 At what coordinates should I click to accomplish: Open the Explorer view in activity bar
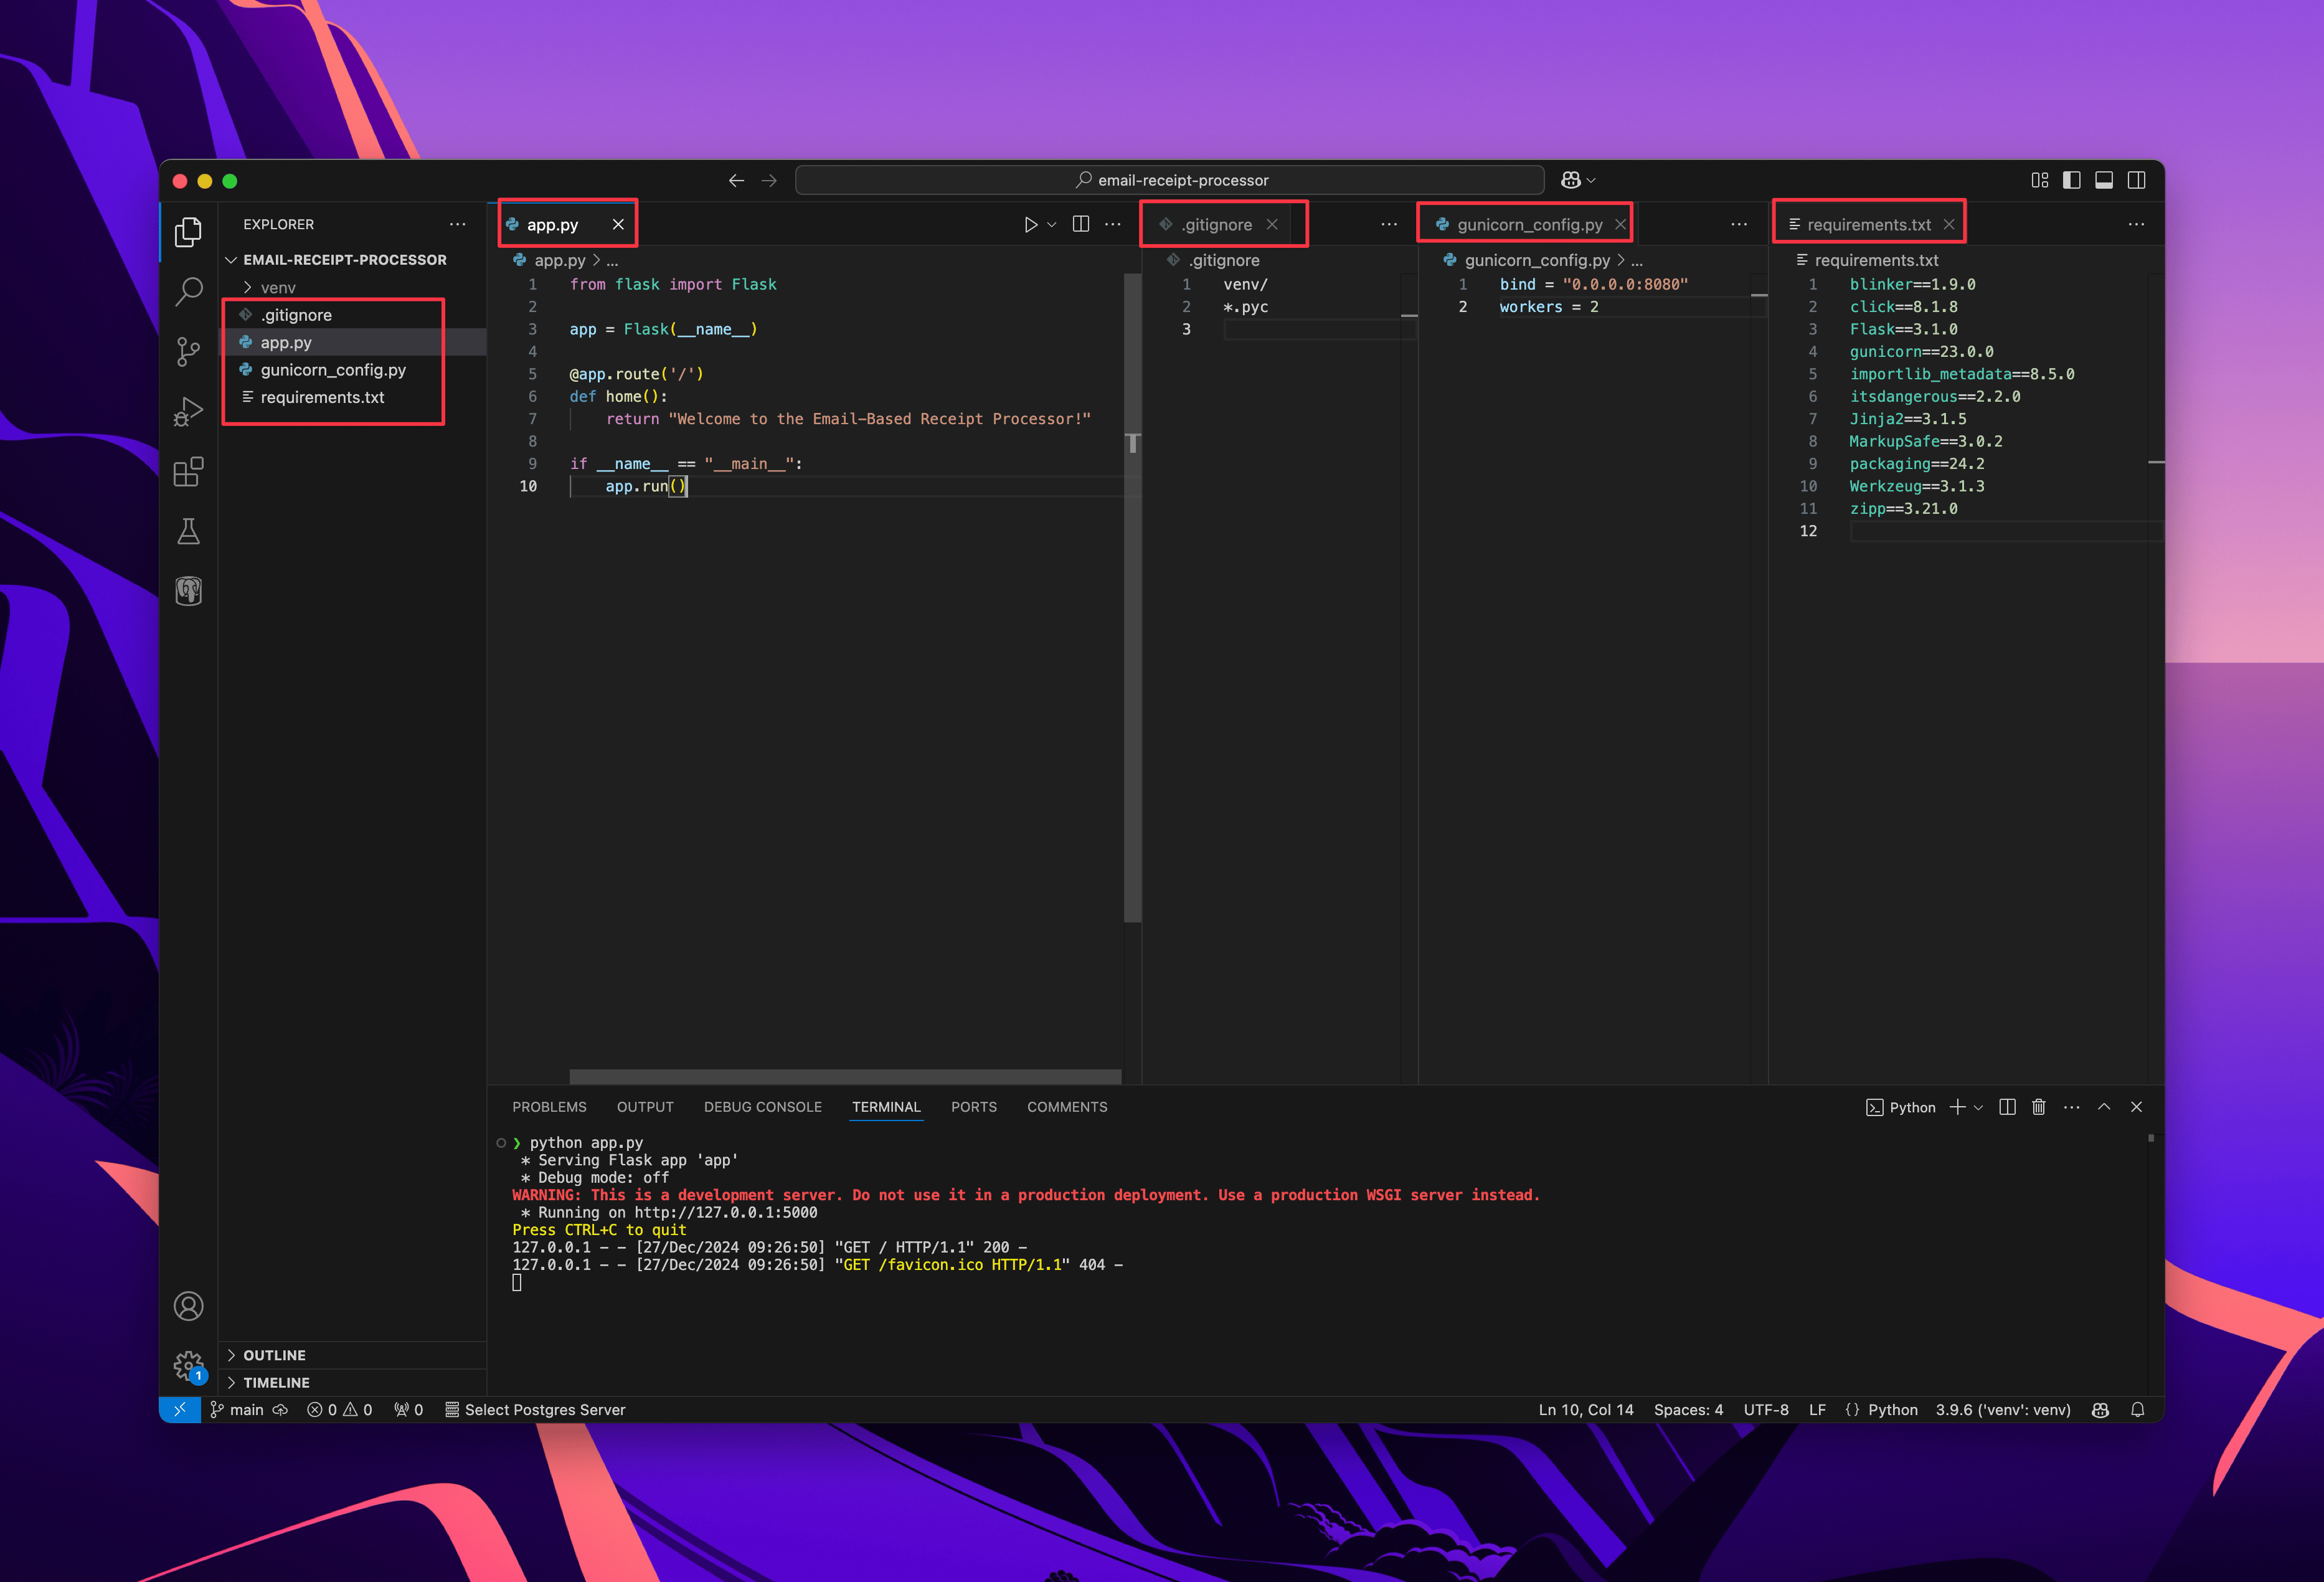click(188, 232)
